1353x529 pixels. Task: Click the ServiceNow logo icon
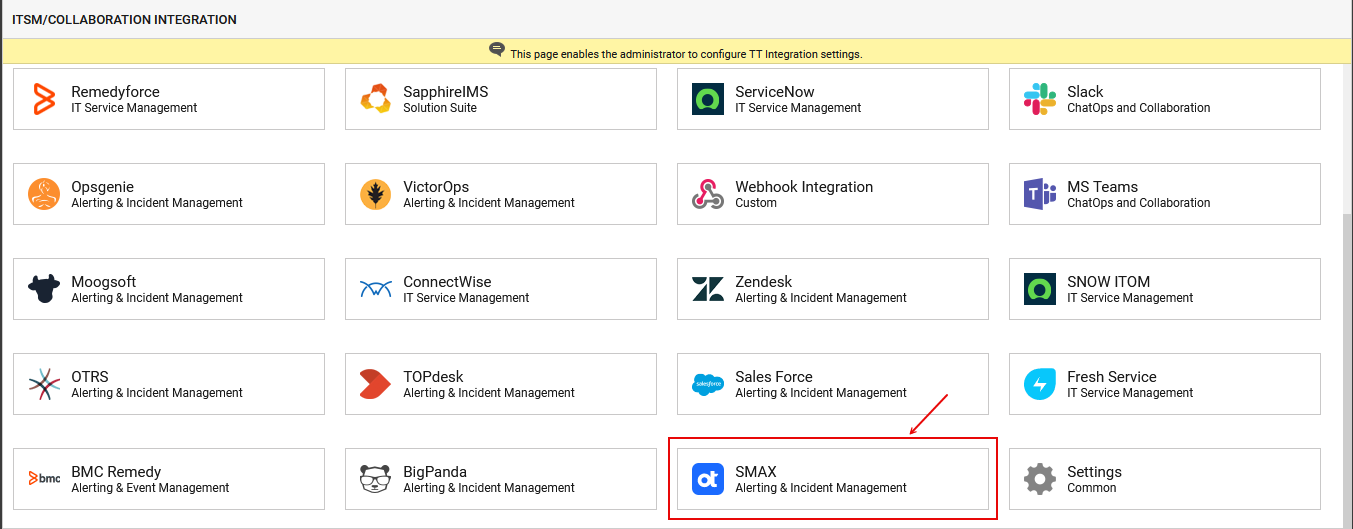tap(707, 99)
